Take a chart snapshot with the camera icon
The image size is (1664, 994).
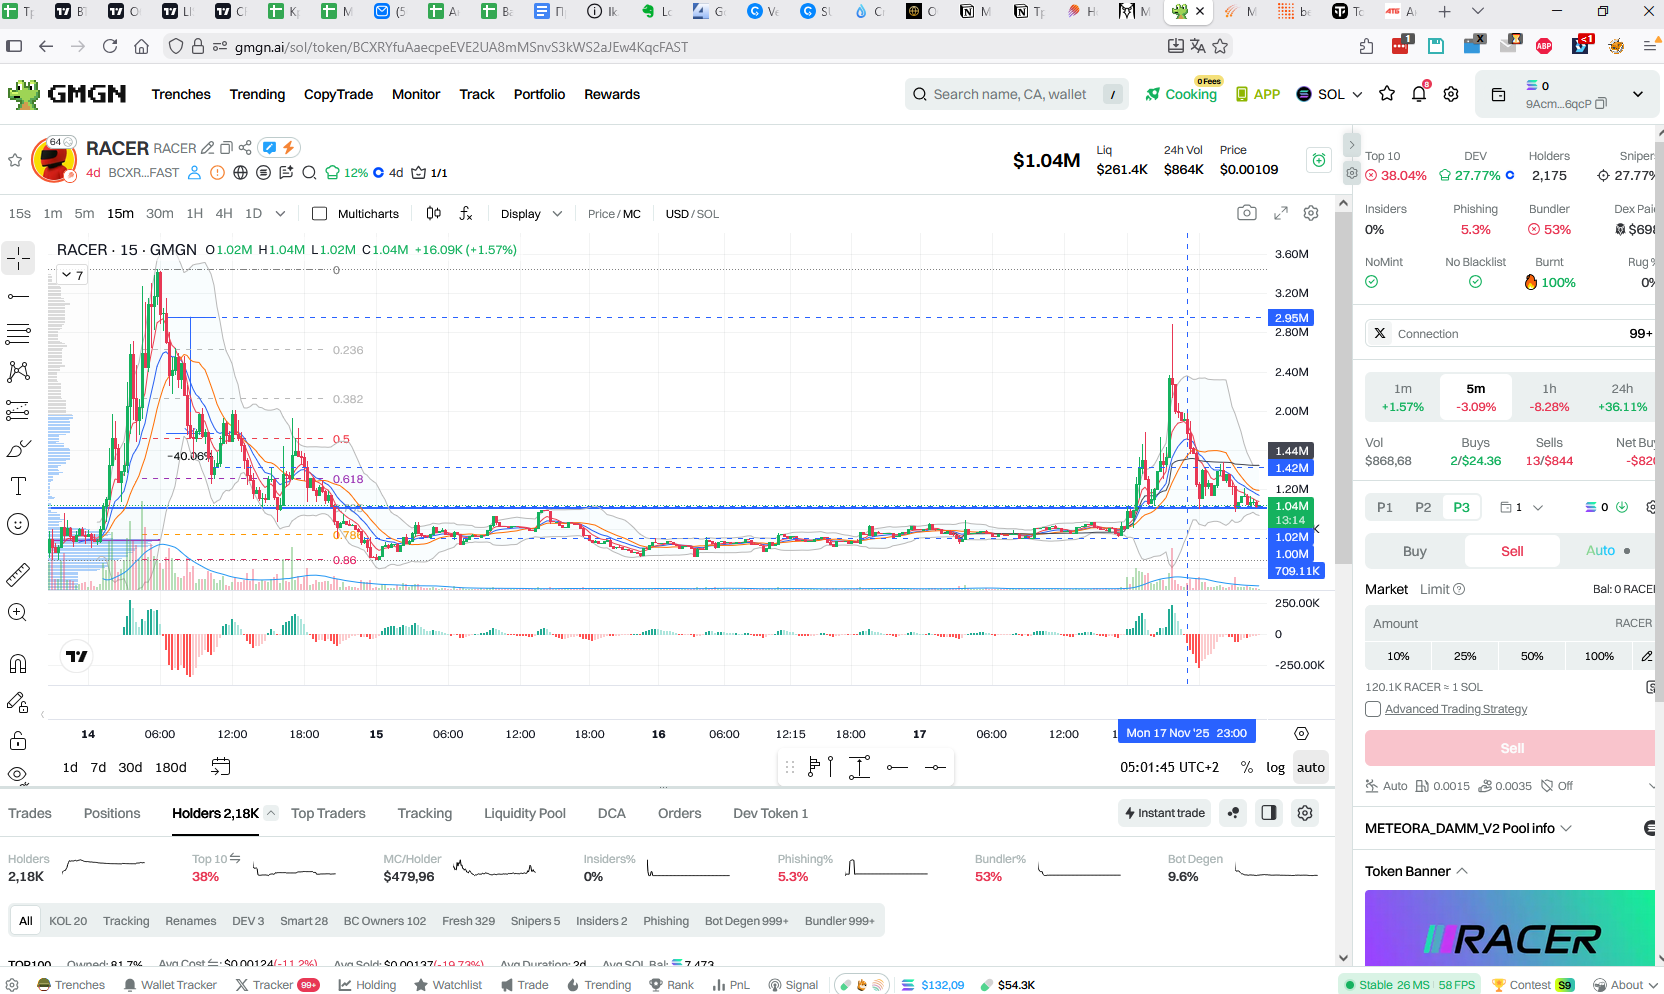pyautogui.click(x=1246, y=213)
